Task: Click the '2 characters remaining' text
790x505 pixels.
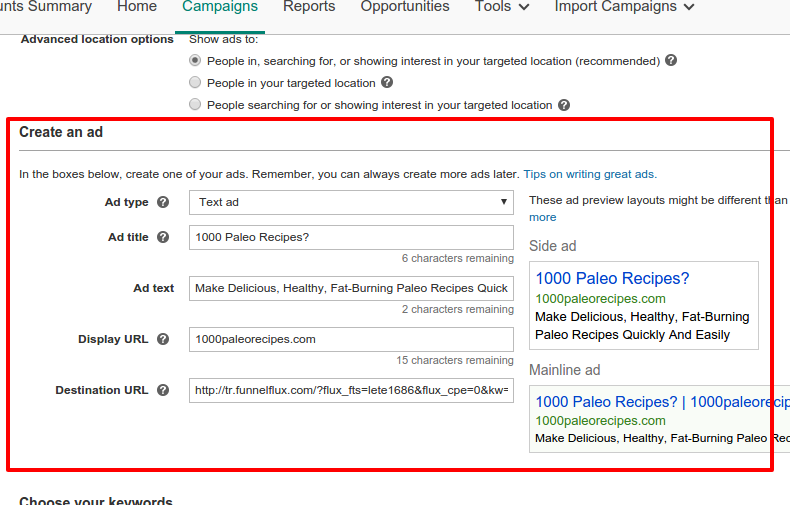Action: click(x=457, y=309)
